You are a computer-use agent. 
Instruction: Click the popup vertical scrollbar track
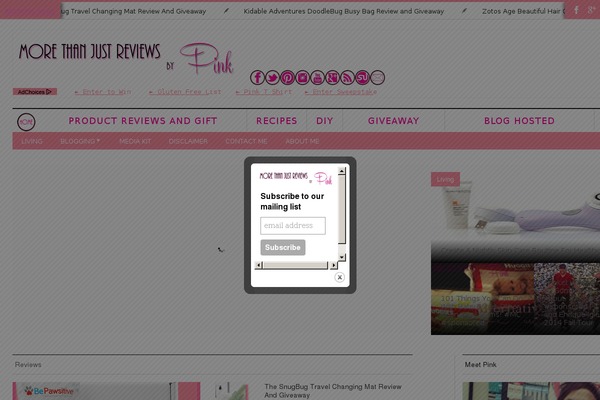[342, 214]
